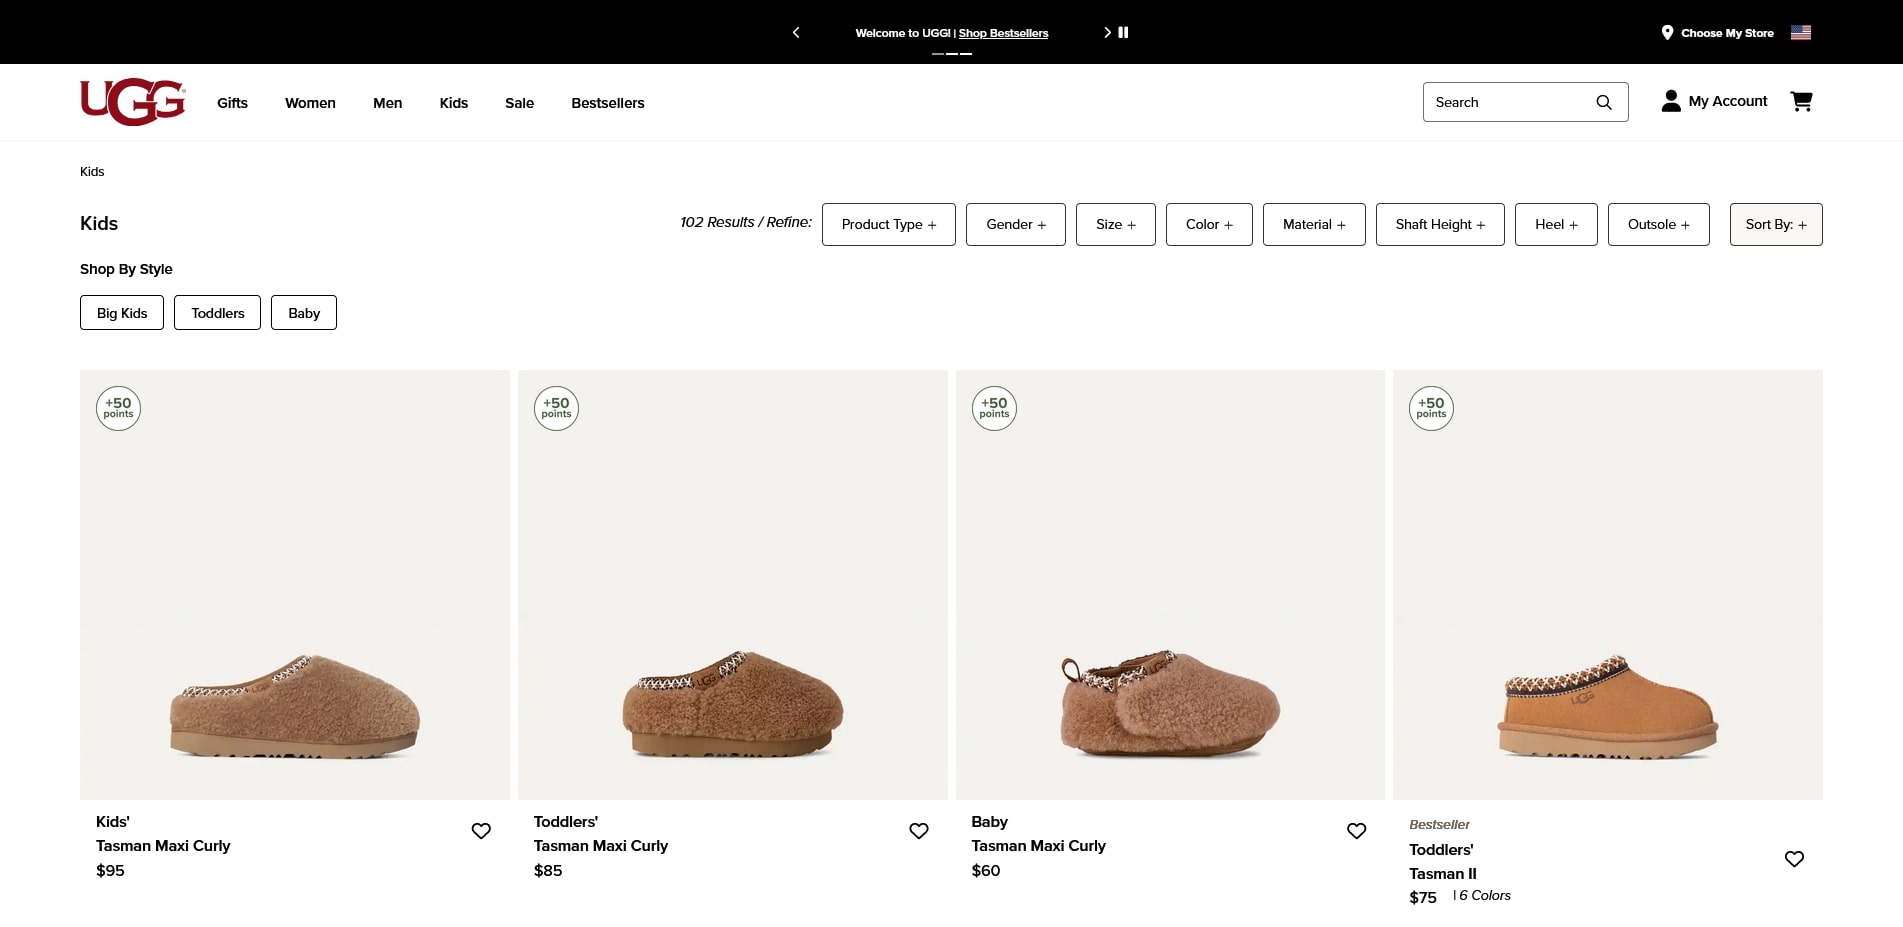The image size is (1903, 927).
Task: Click the Shop Bestsellers link
Action: point(1003,33)
